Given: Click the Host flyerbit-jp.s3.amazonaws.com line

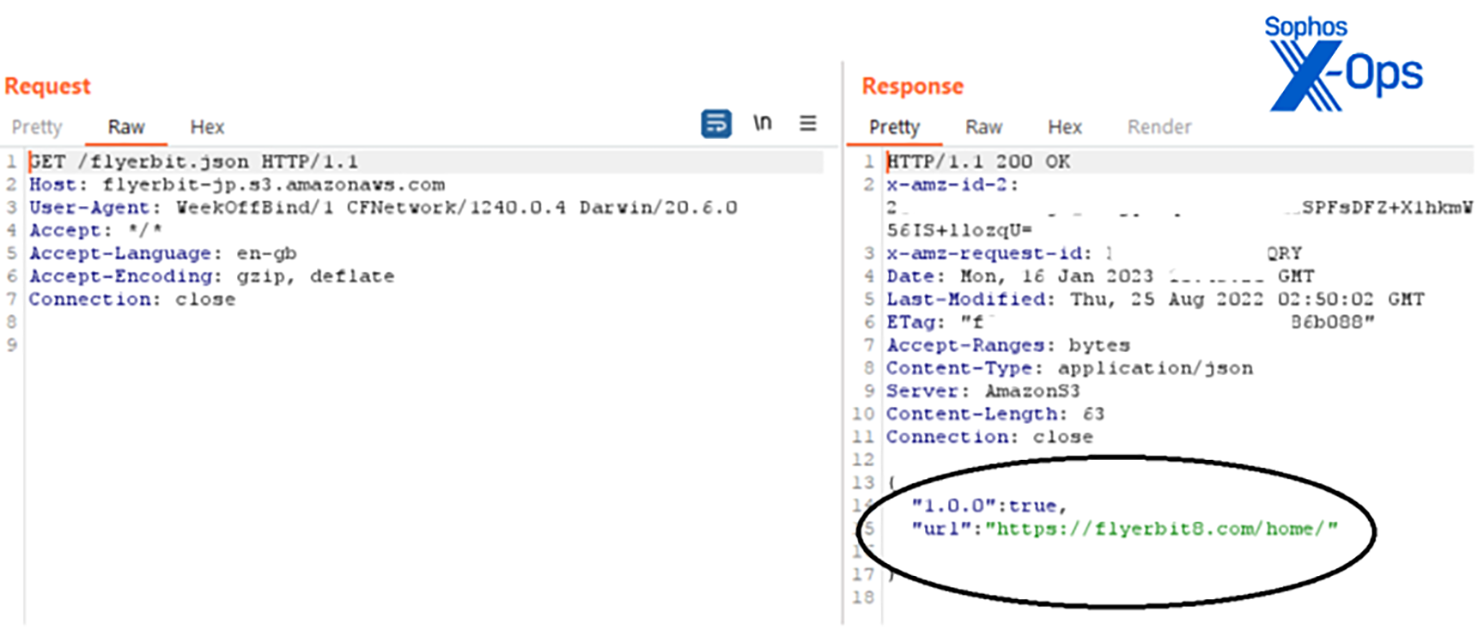Looking at the screenshot, I should pyautogui.click(x=237, y=185).
